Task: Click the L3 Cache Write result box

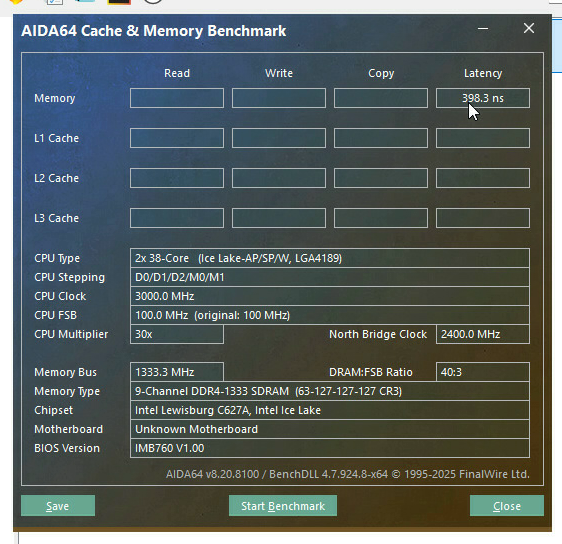Action: [279, 218]
